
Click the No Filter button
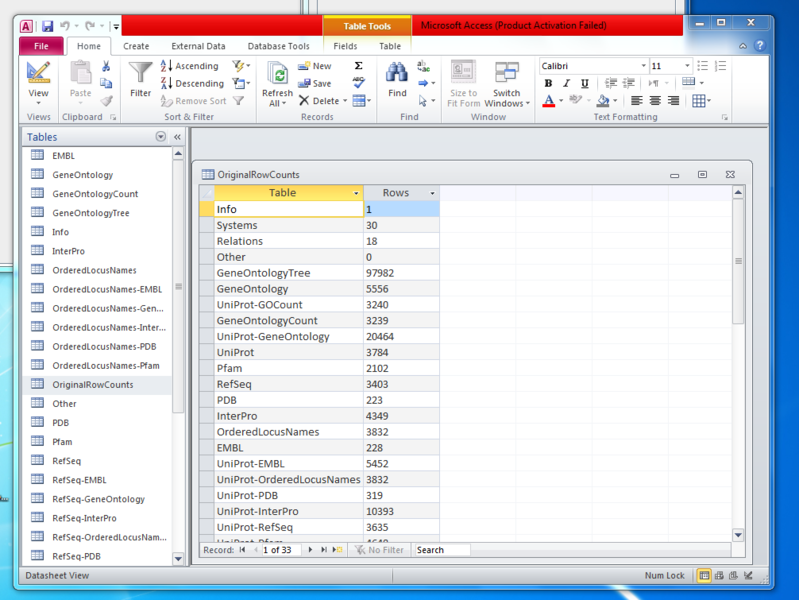[379, 550]
